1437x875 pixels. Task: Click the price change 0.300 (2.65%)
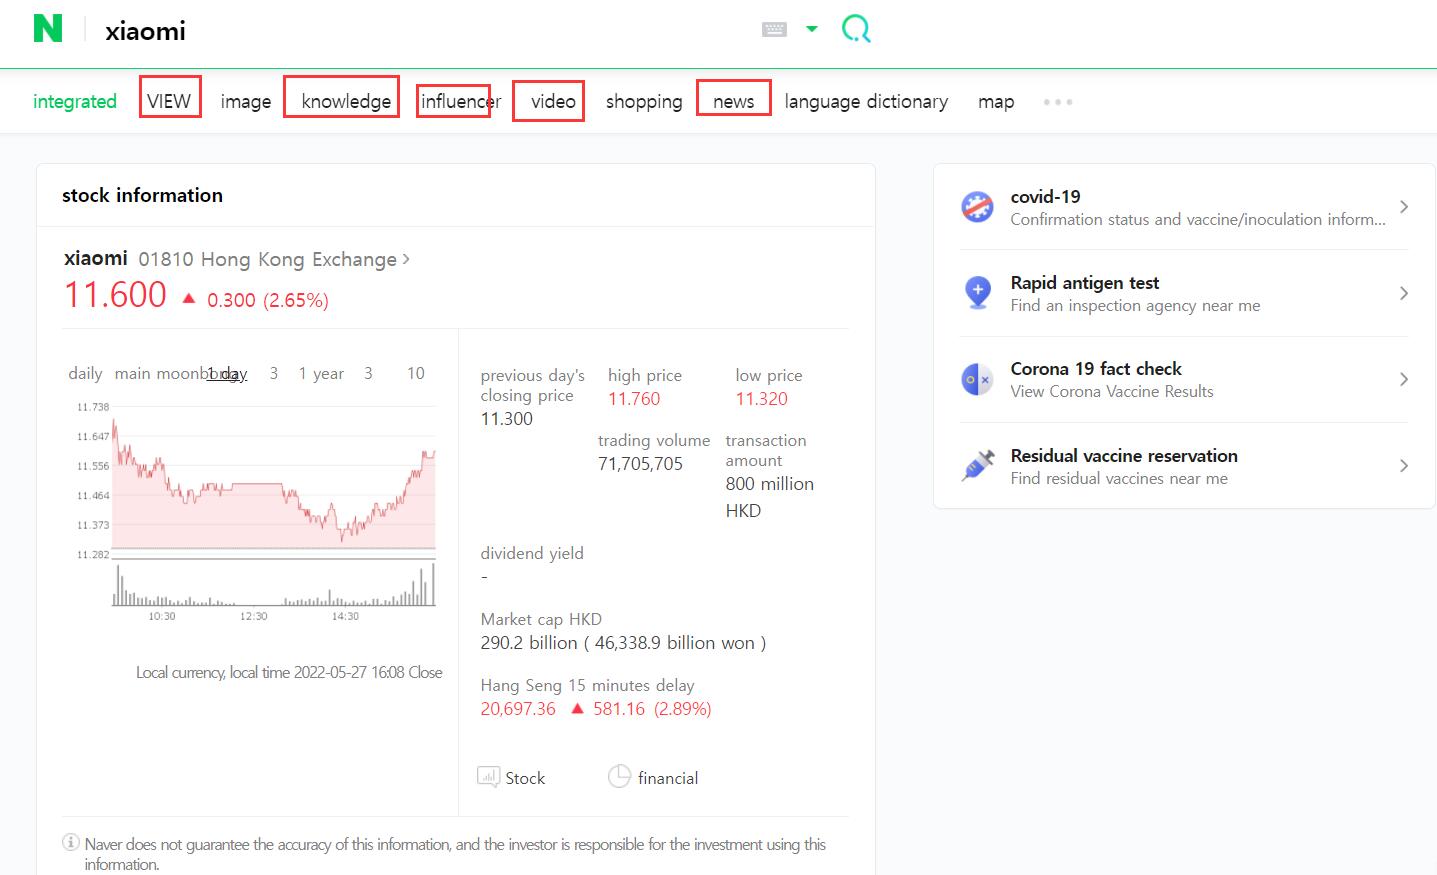pos(268,300)
